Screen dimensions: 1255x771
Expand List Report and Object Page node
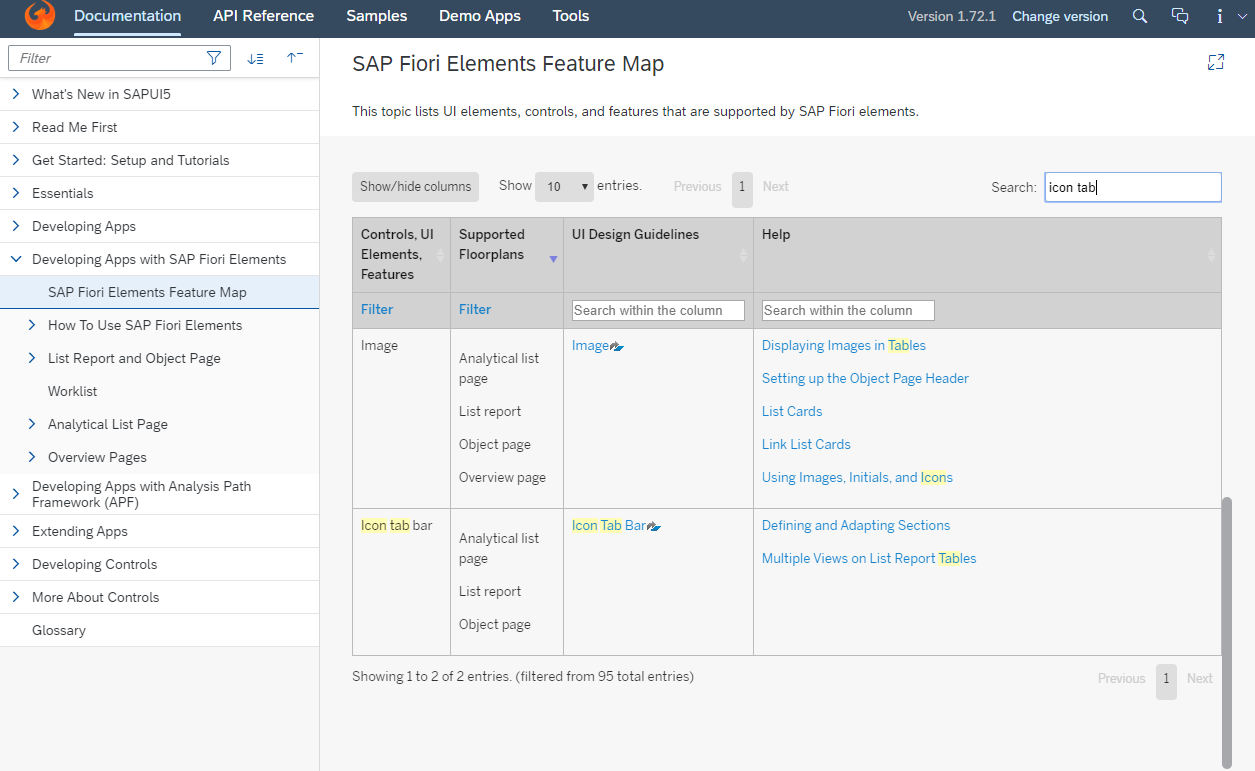[x=32, y=358]
